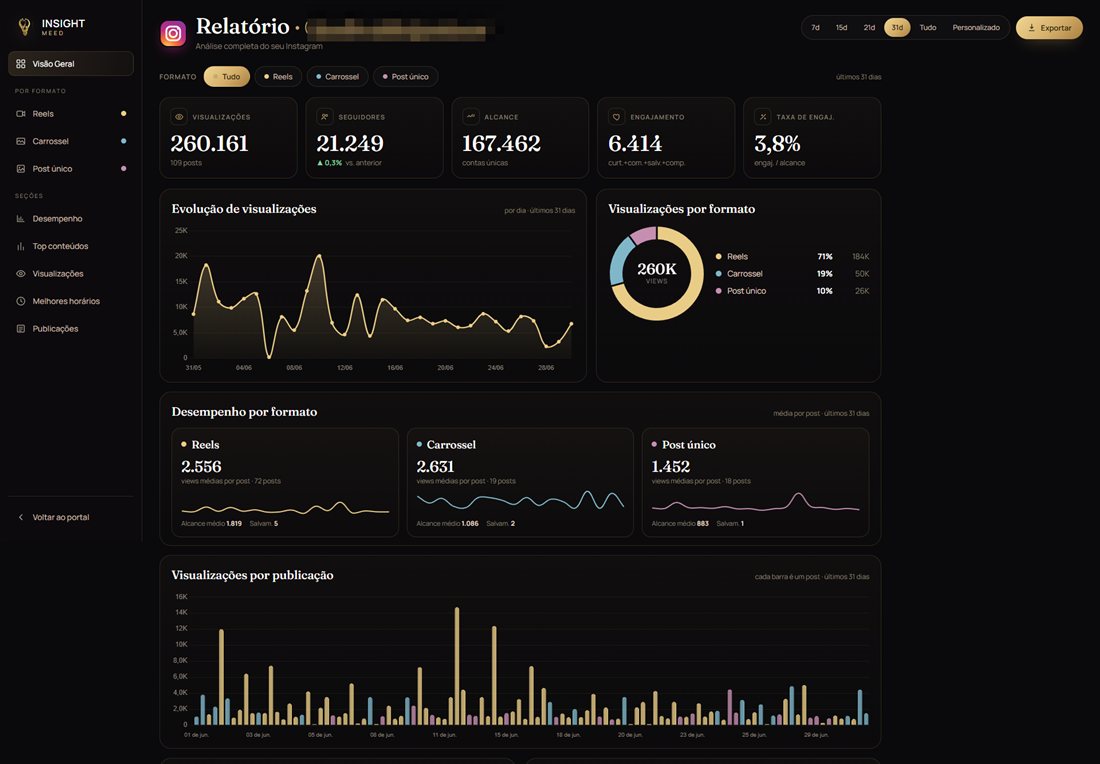The height and width of the screenshot is (764, 1100).
Task: Filter by Carrossel format pill
Action: 337,76
